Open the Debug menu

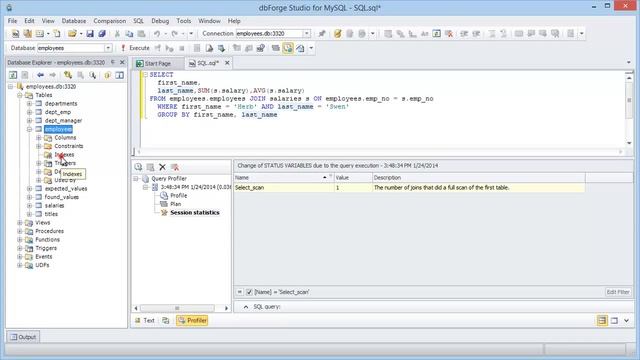coord(160,21)
